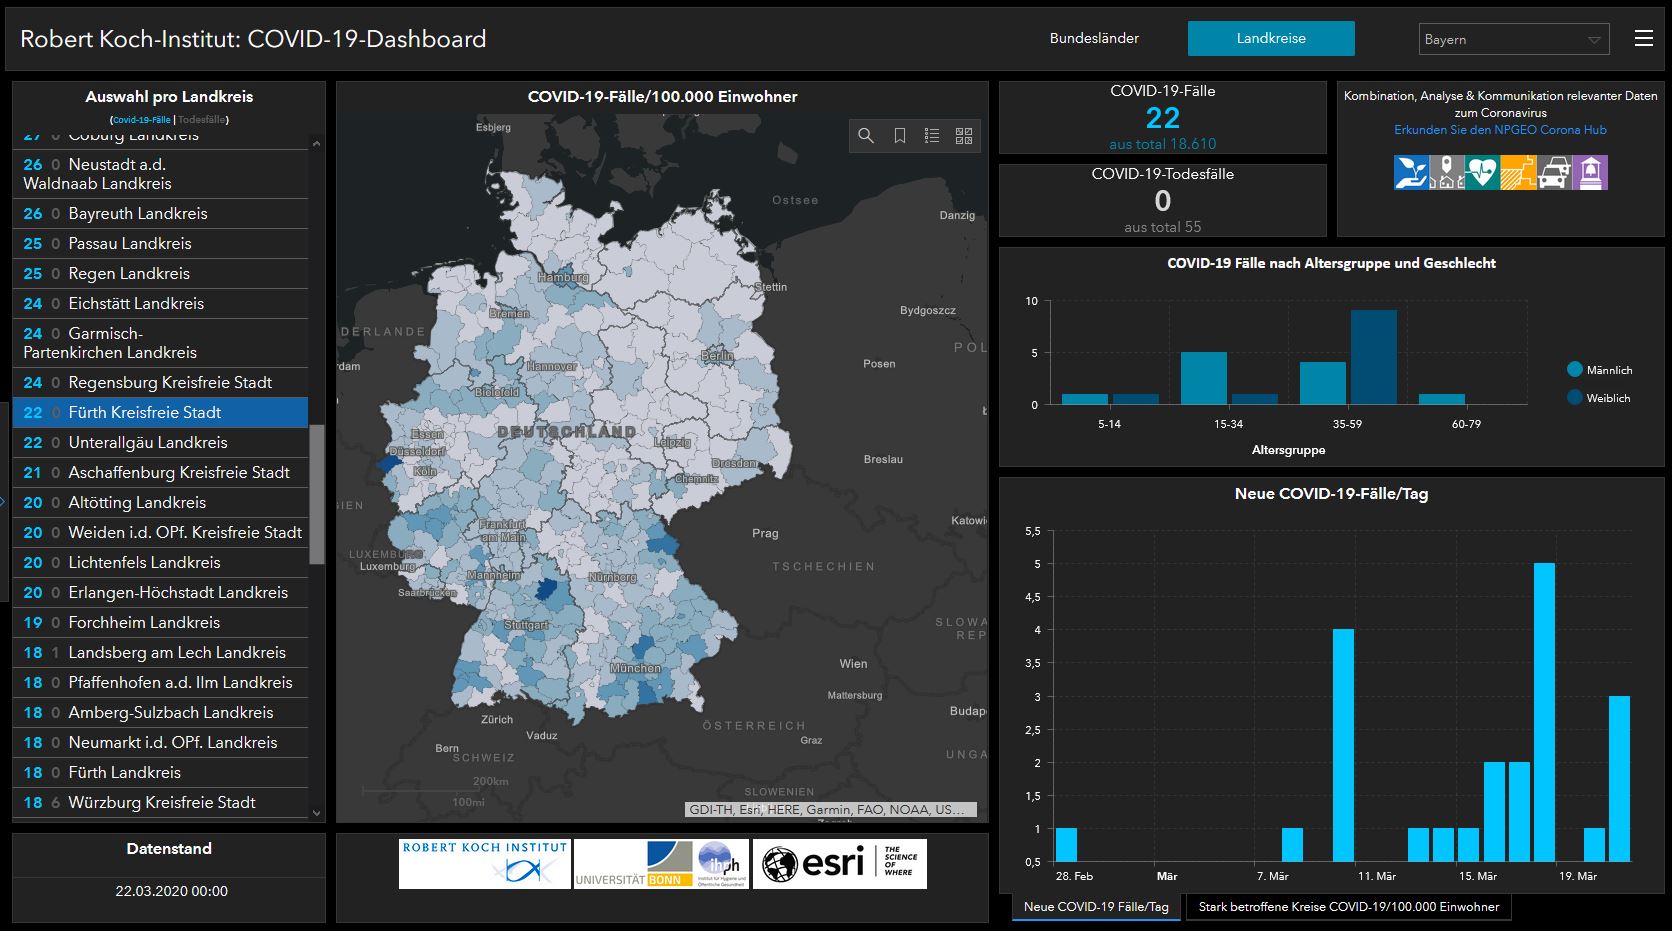Click the teal heart health icon
Screen dimensions: 1672x931
click(1482, 172)
